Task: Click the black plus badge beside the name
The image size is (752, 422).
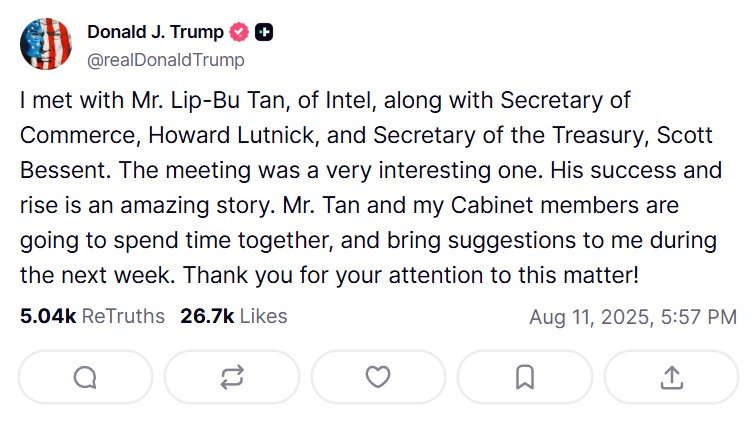Action: pos(264,32)
